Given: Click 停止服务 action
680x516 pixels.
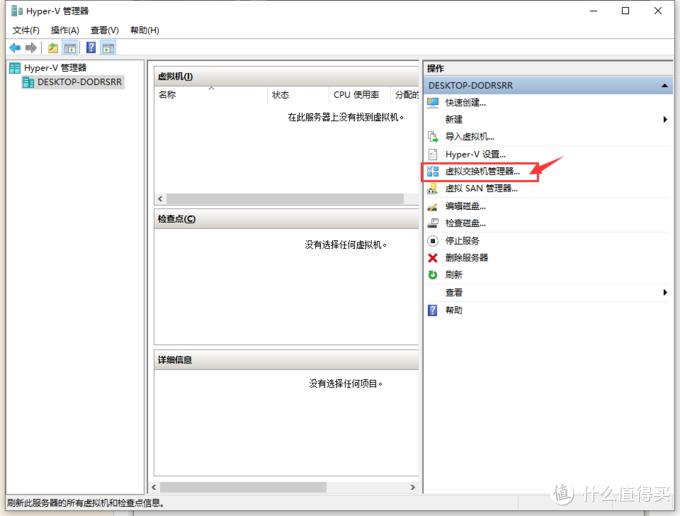Looking at the screenshot, I should click(462, 241).
